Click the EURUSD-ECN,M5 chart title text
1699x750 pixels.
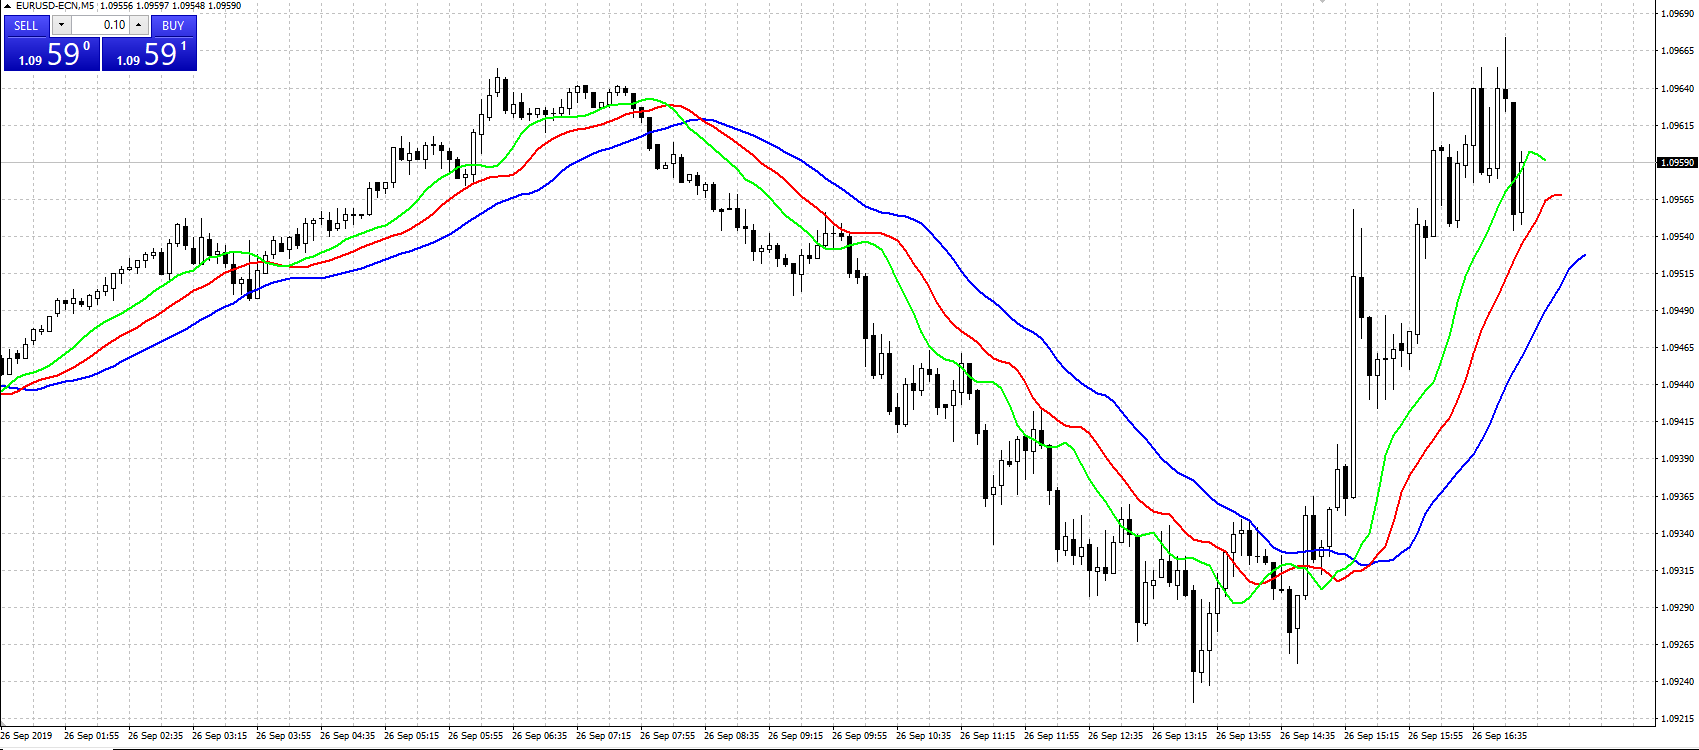pos(55,6)
